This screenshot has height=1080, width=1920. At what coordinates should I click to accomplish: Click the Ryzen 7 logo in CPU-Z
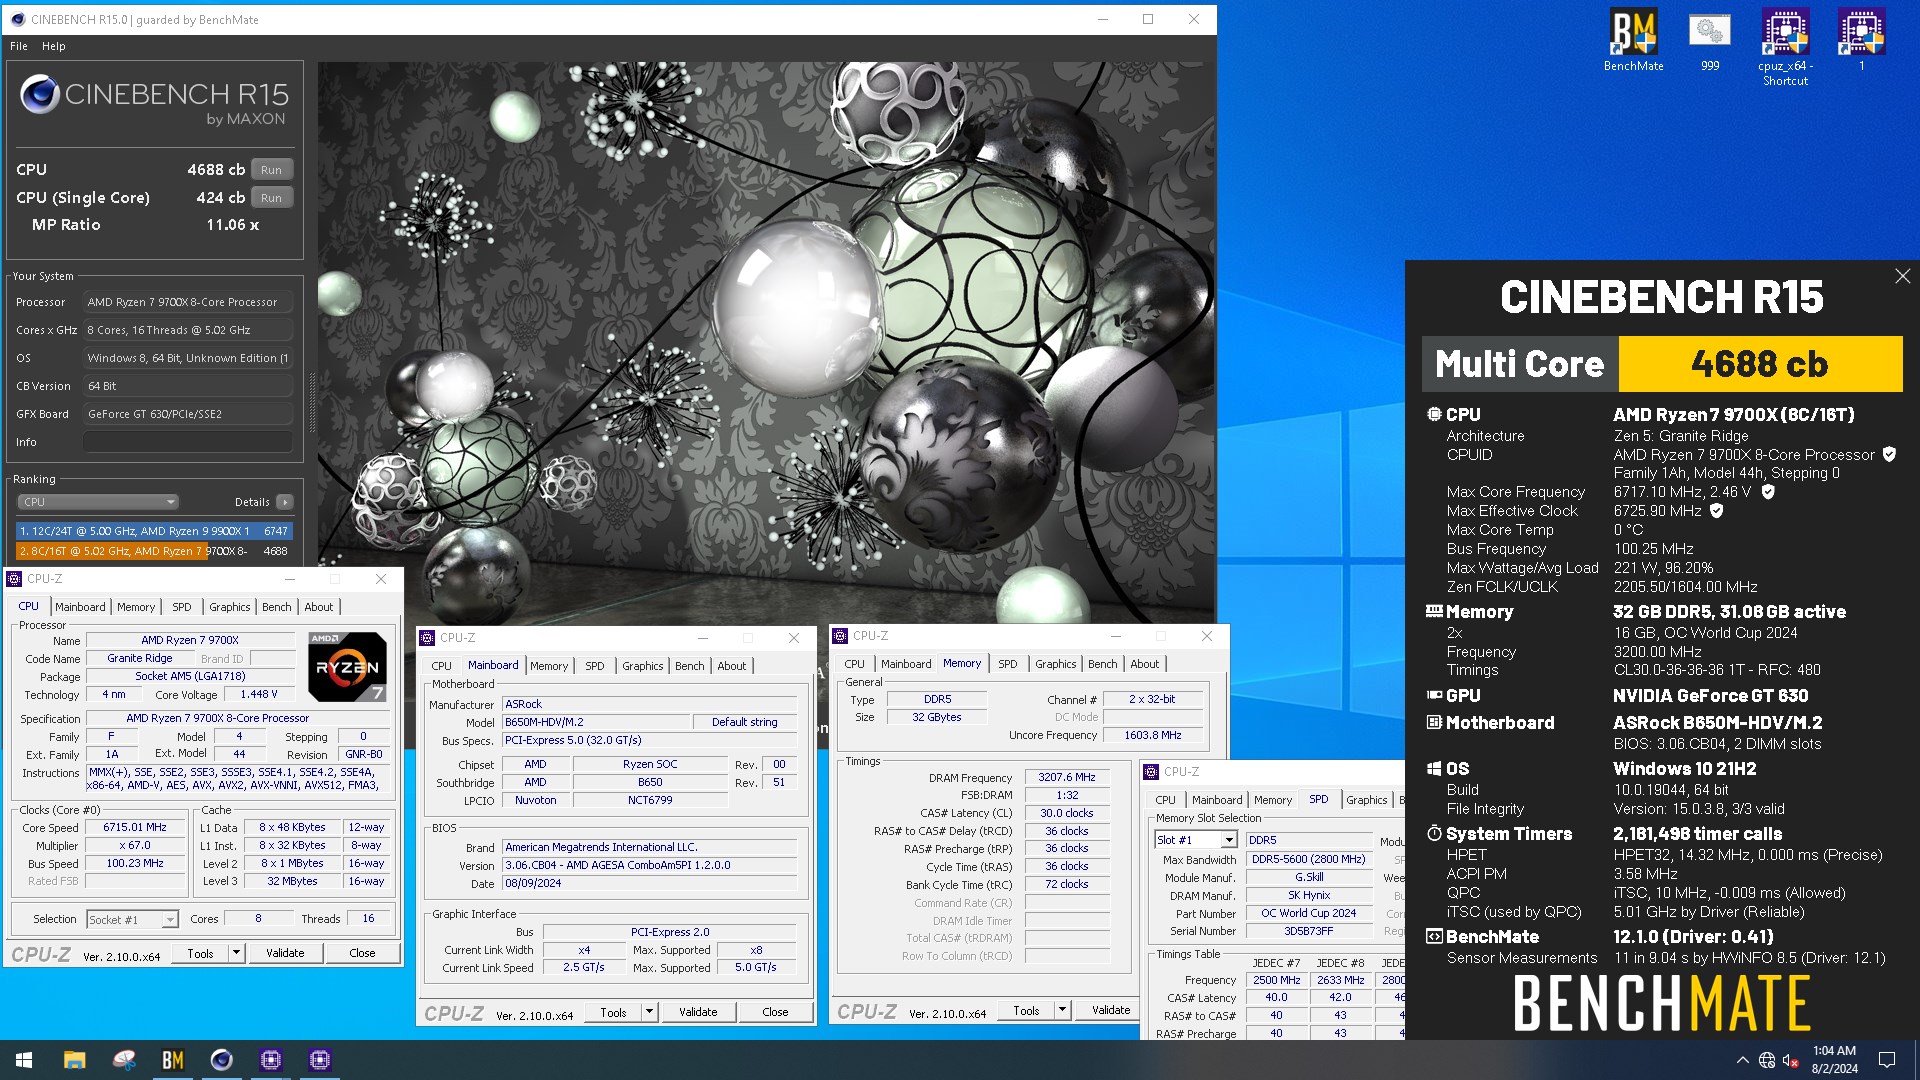click(347, 666)
